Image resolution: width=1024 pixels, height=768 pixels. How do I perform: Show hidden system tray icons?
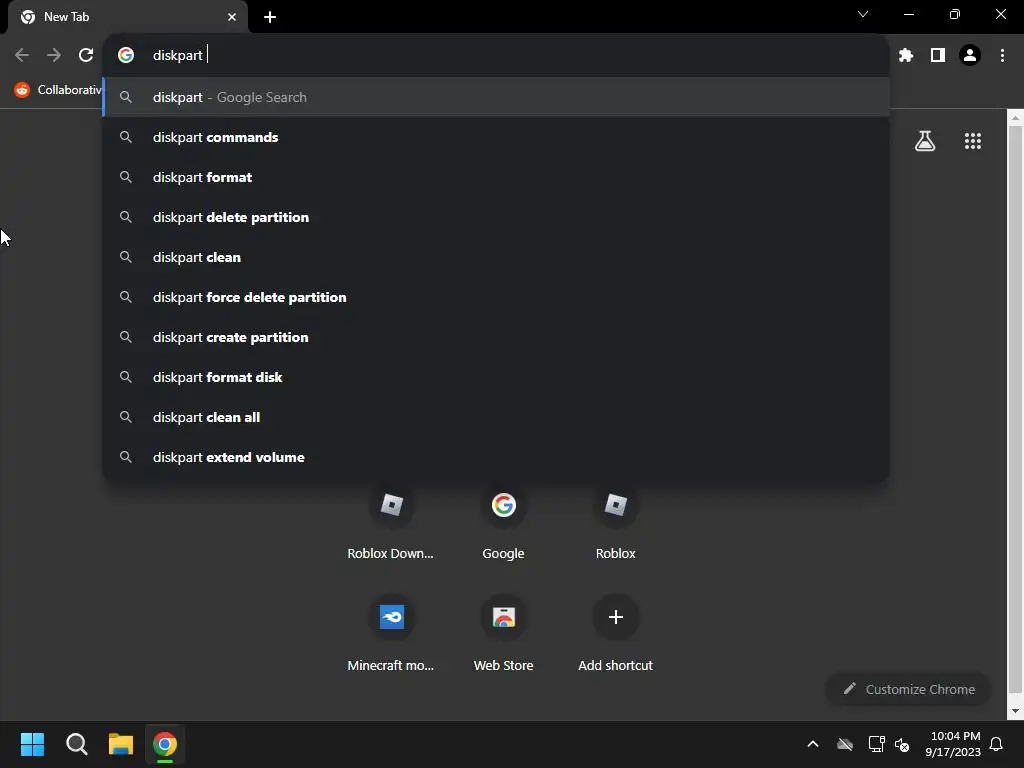tap(813, 744)
